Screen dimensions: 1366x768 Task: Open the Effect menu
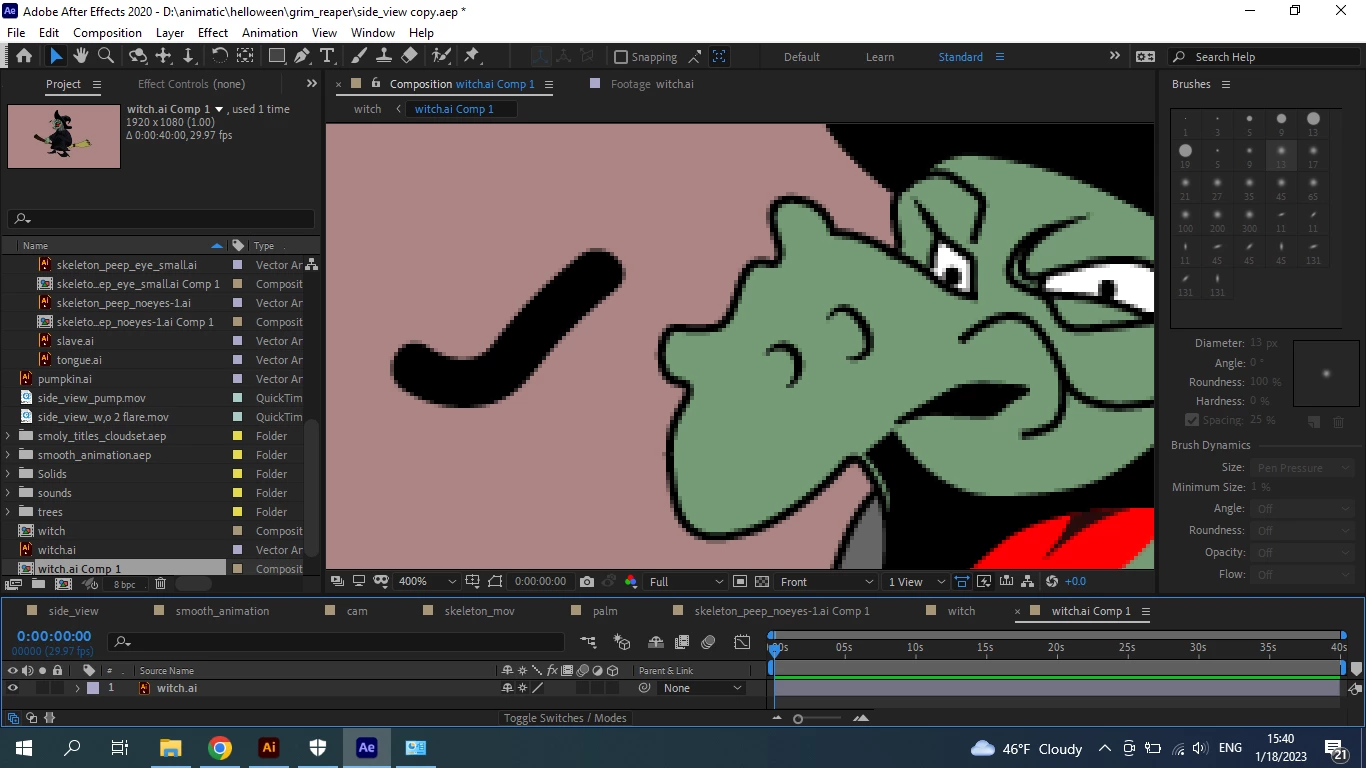213,32
